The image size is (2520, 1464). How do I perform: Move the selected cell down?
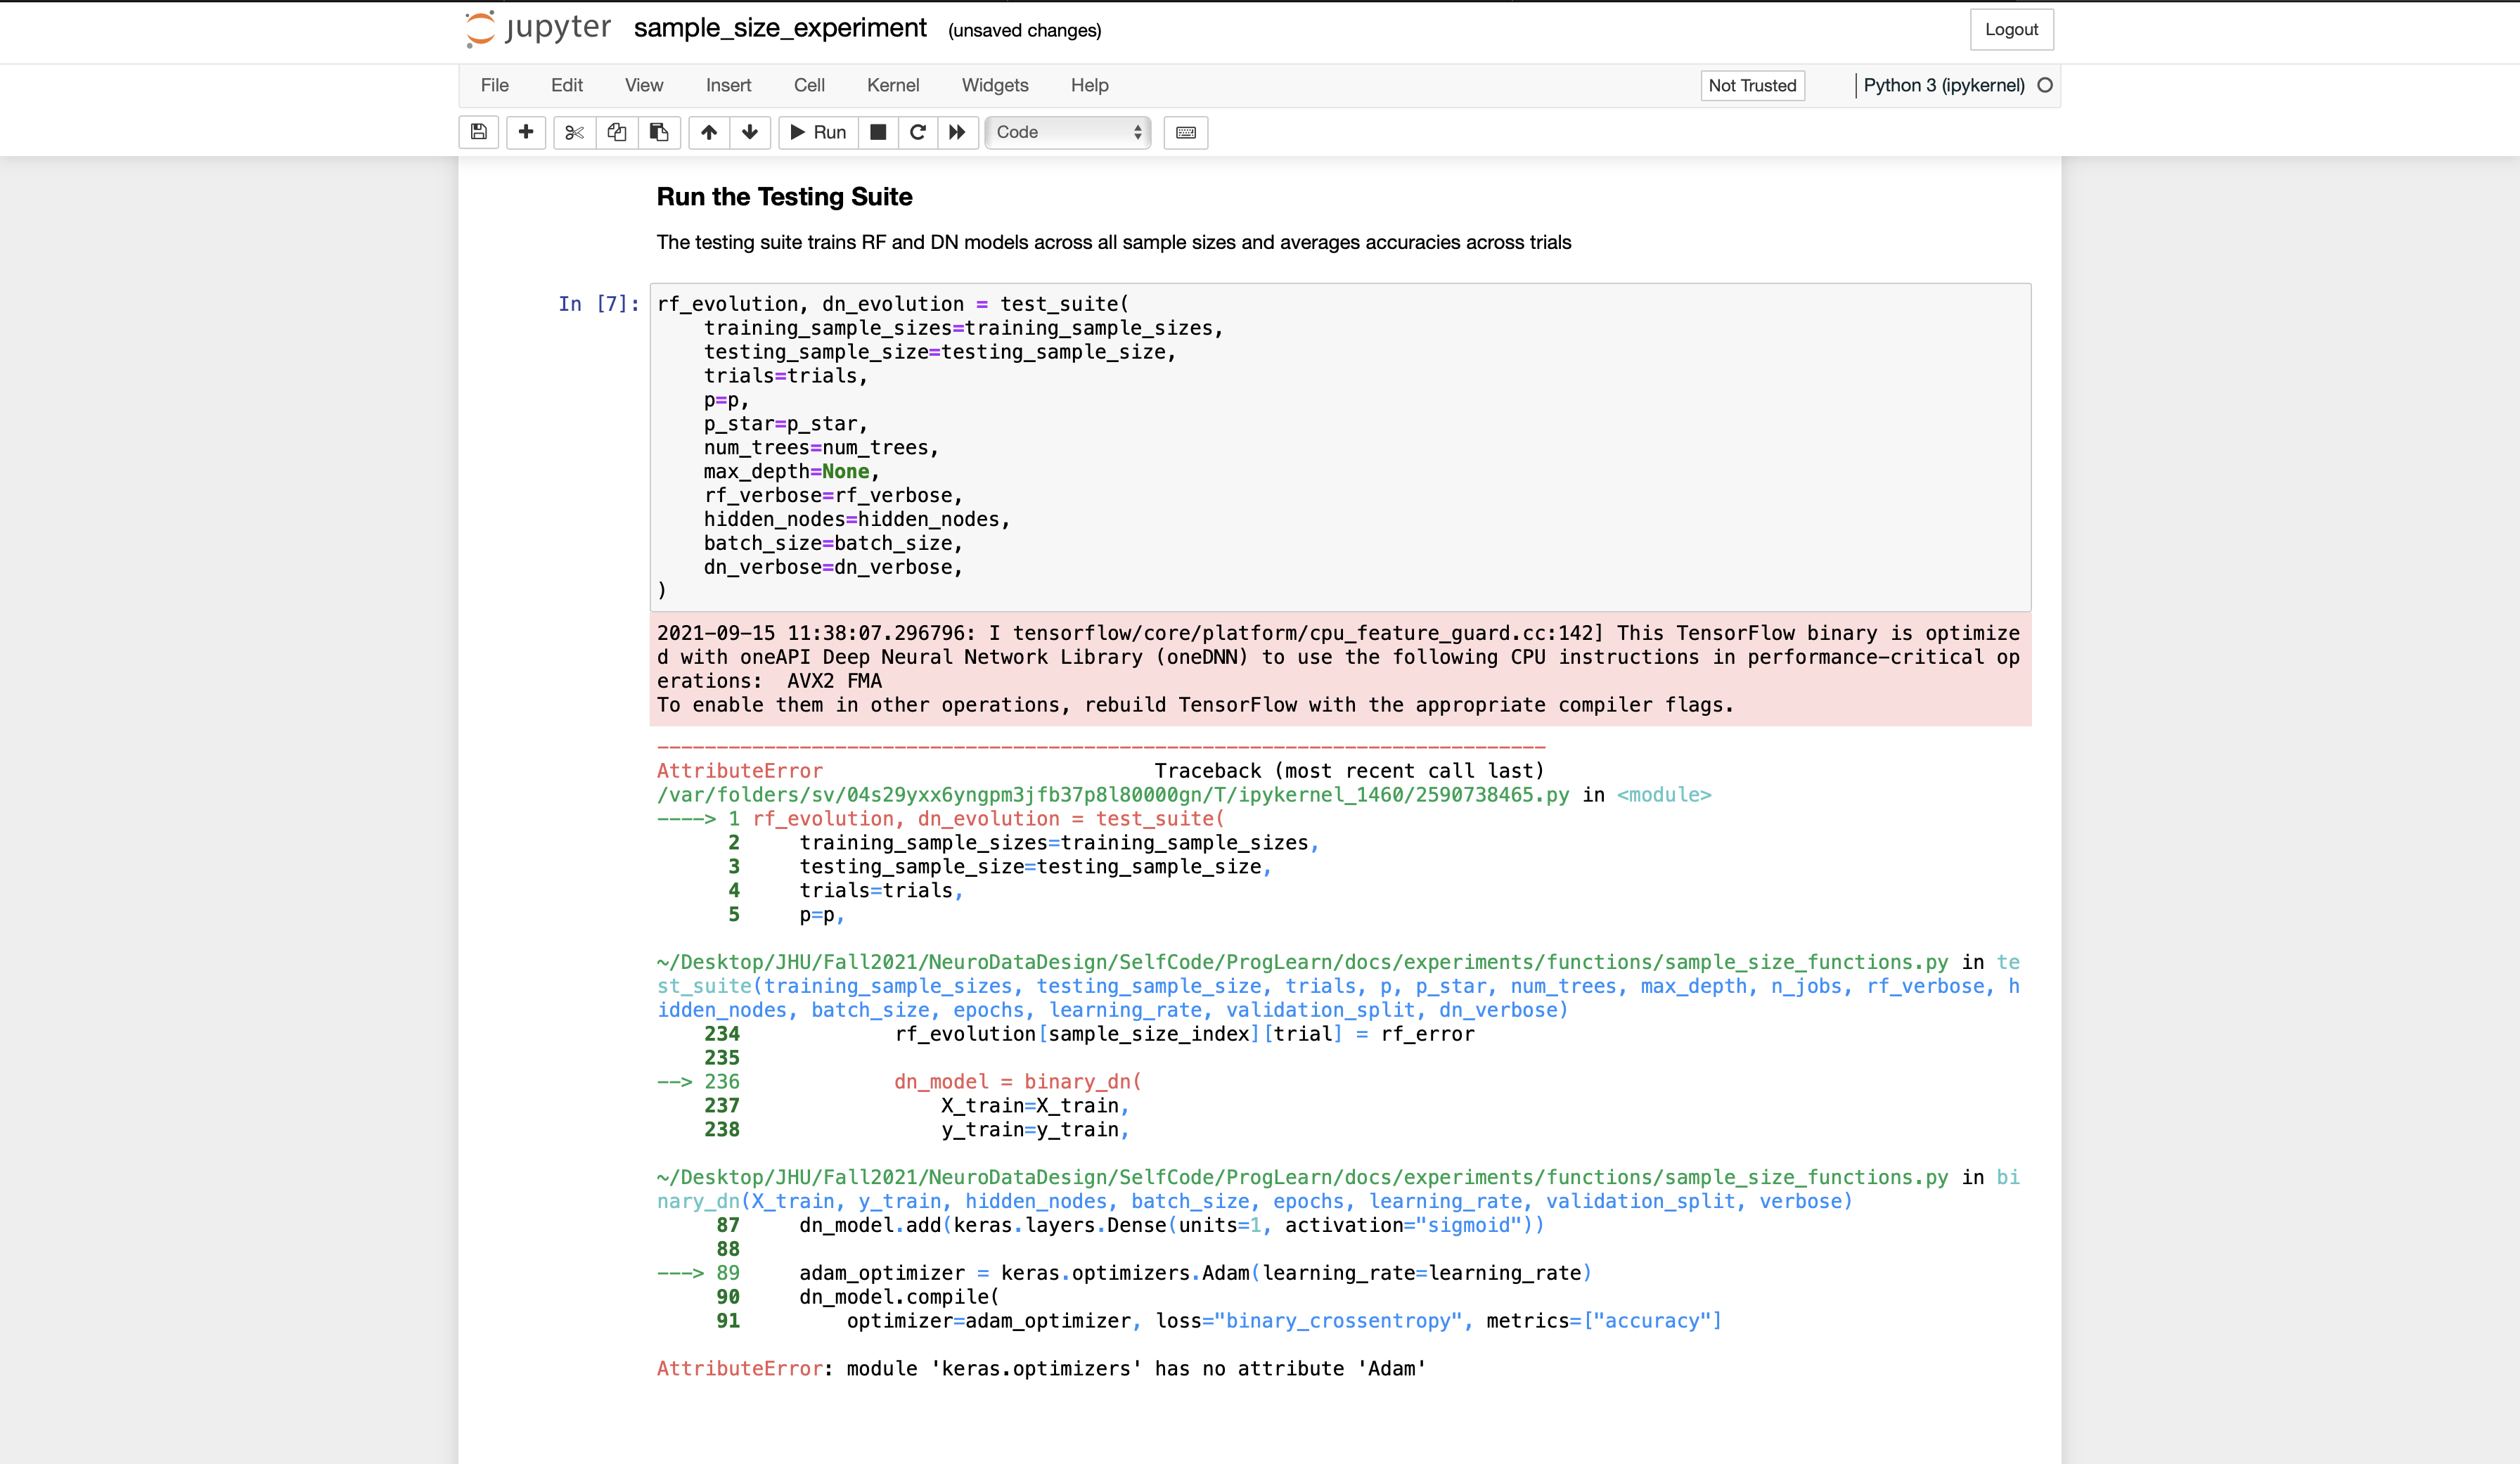pyautogui.click(x=749, y=132)
